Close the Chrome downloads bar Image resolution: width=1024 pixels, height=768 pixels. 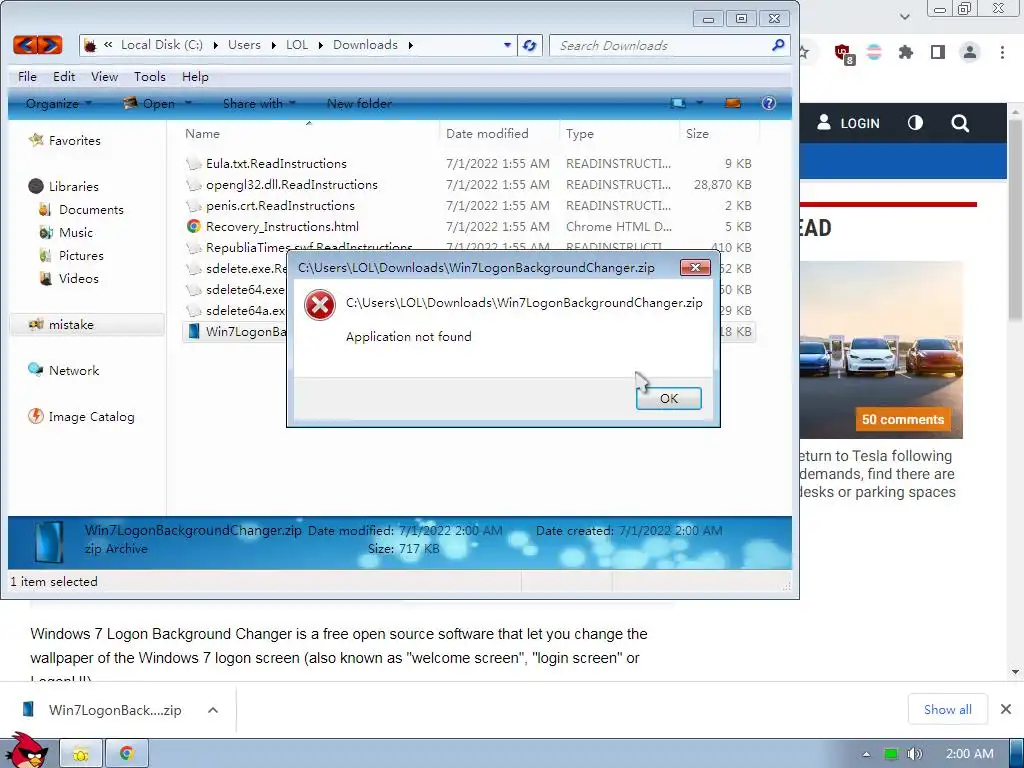pos(1006,709)
